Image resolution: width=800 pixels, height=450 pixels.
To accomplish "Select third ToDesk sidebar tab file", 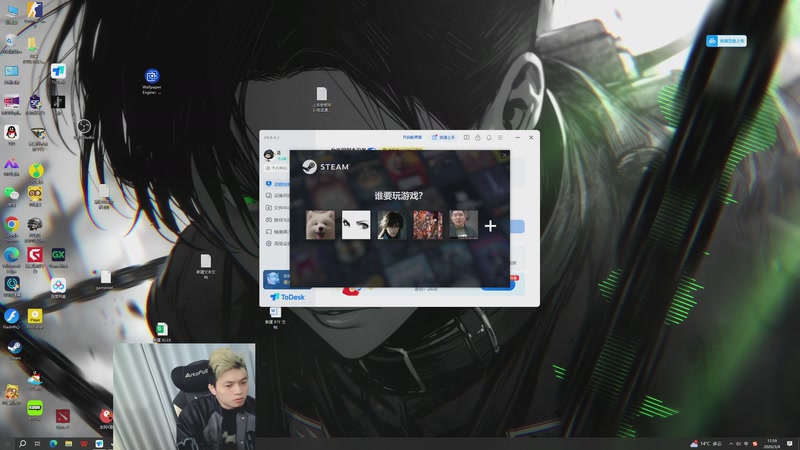I will (x=276, y=208).
